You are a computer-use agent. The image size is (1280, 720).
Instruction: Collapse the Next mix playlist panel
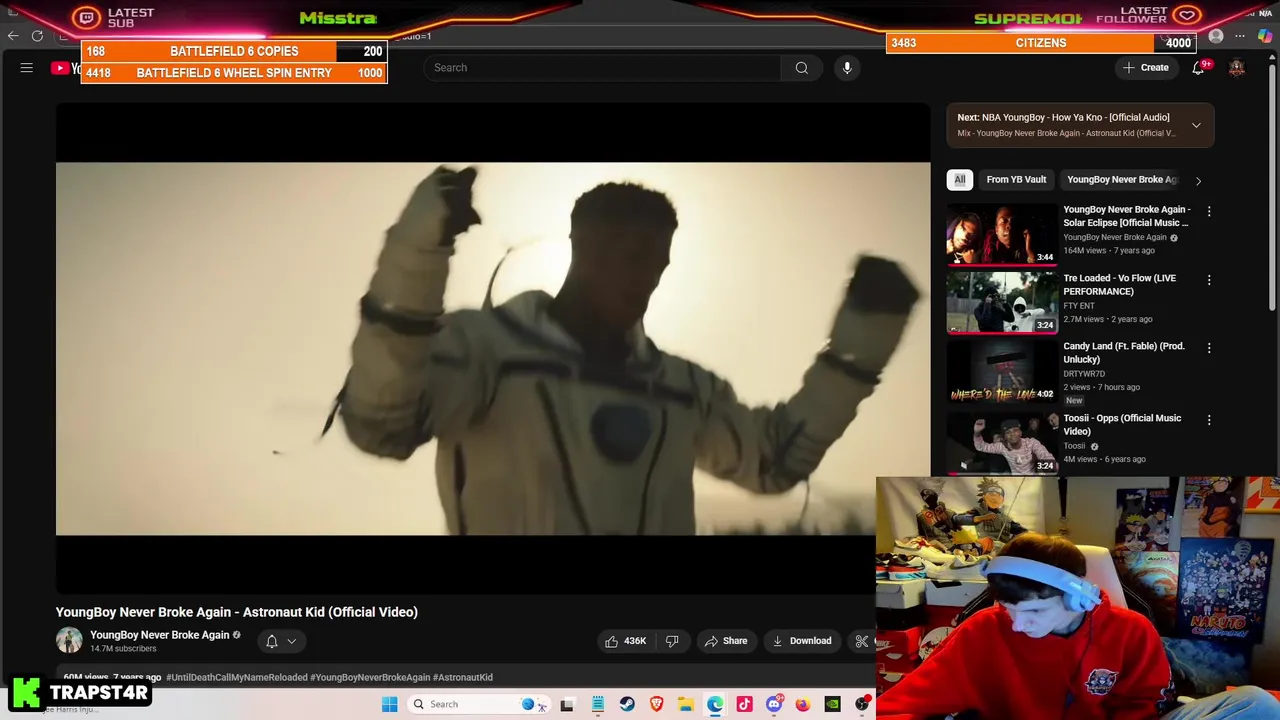point(1196,125)
